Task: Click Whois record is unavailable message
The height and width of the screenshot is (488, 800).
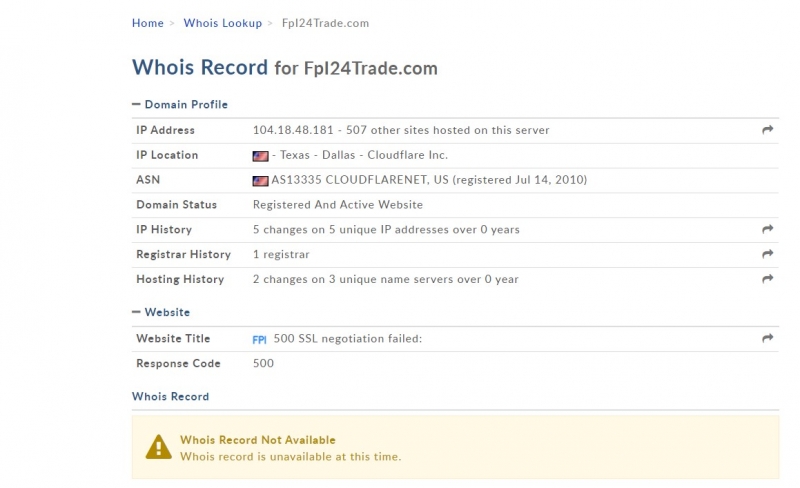Action: [290, 456]
